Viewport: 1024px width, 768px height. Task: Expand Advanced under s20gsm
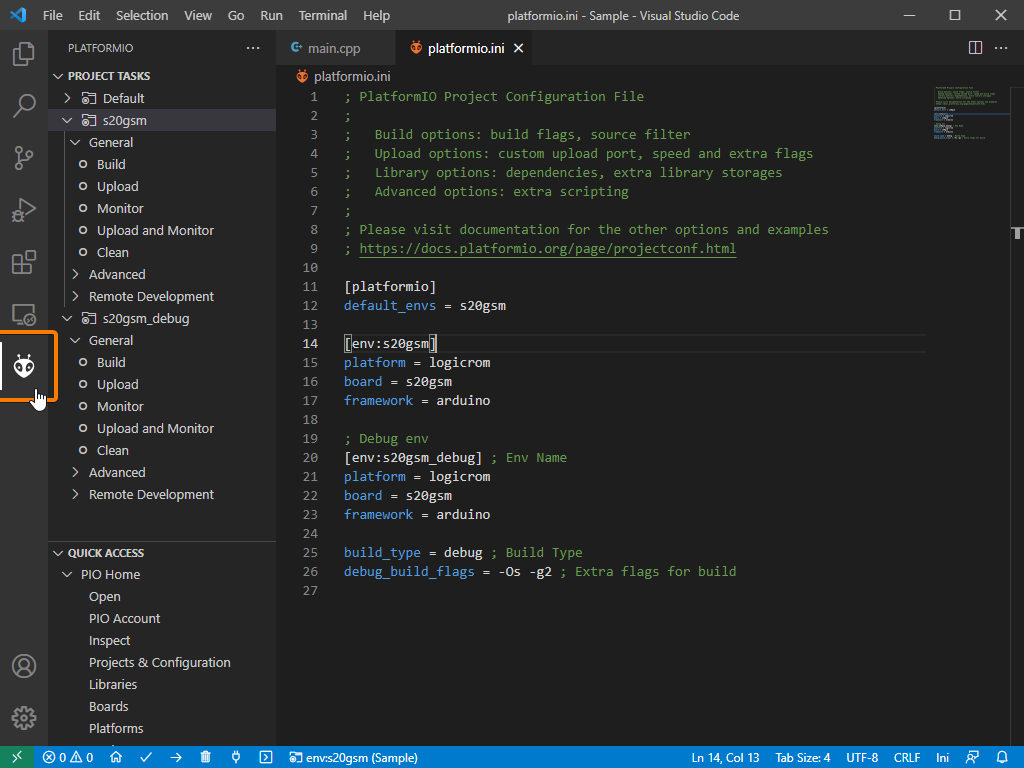(76, 274)
